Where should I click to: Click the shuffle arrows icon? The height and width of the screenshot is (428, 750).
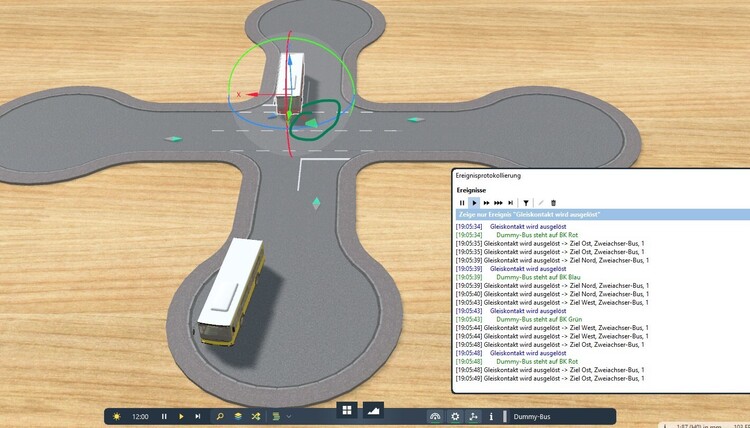pos(255,416)
